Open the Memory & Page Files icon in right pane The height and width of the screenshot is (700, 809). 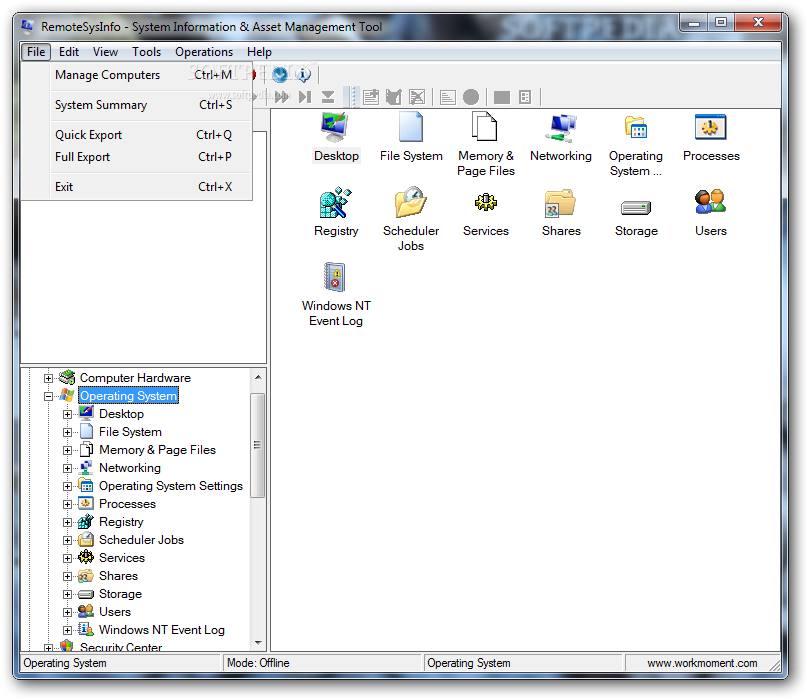pos(485,127)
